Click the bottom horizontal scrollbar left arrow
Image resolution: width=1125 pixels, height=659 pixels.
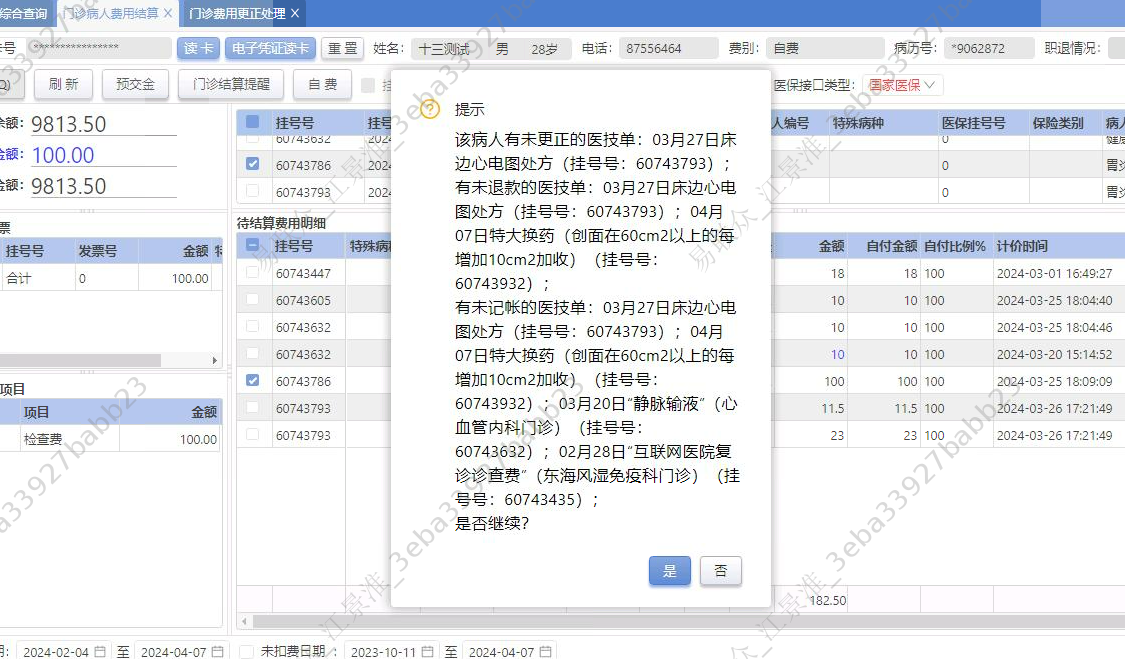click(x=245, y=622)
